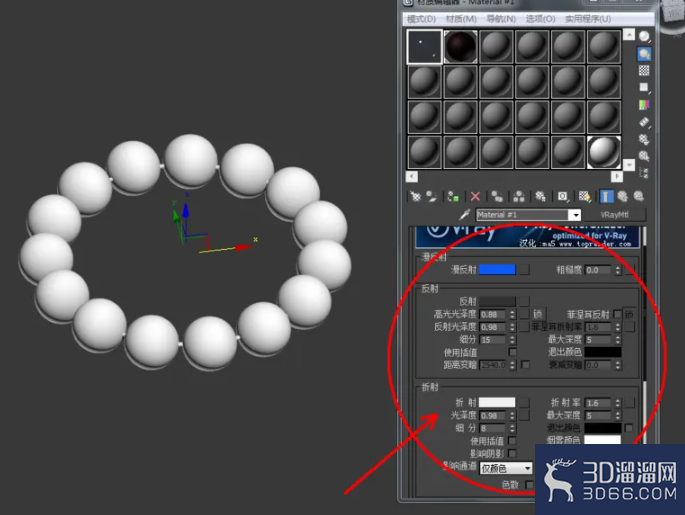Click the Select by Material icon
Image resolution: width=685 pixels, height=515 pixels.
pos(644,156)
